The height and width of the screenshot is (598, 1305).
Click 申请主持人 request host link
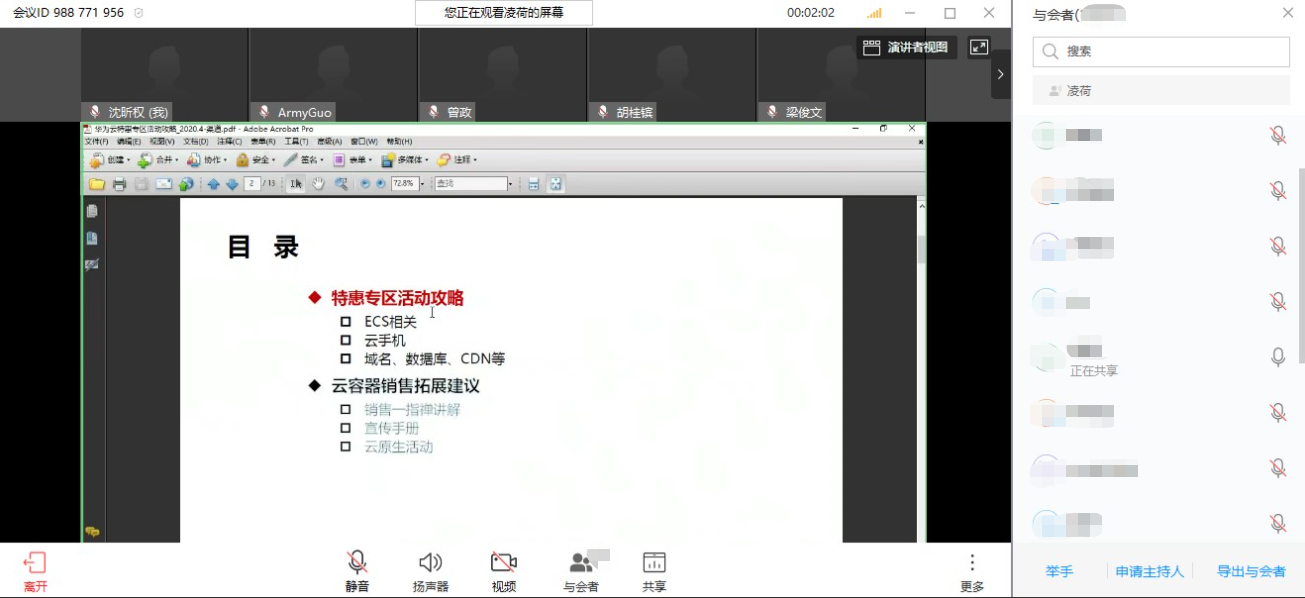pos(1149,571)
